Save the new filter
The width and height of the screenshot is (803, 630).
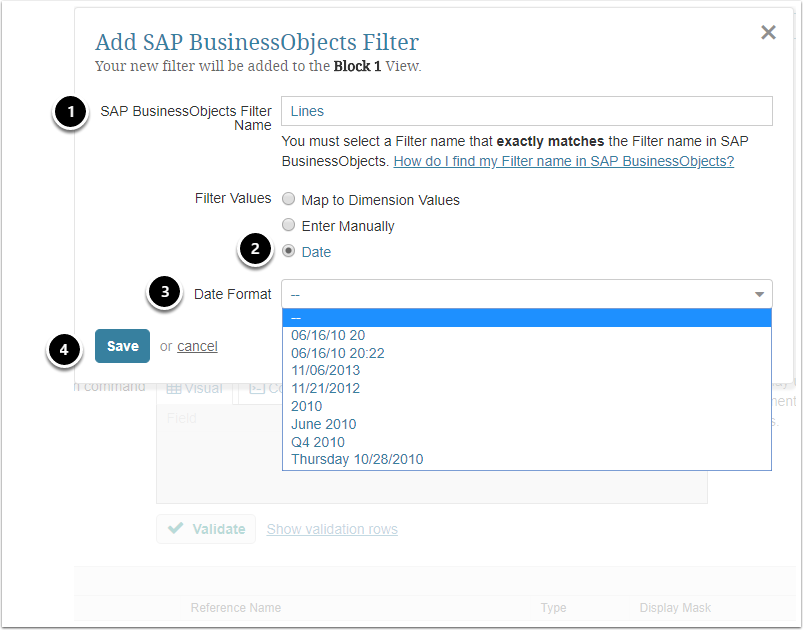[x=122, y=346]
